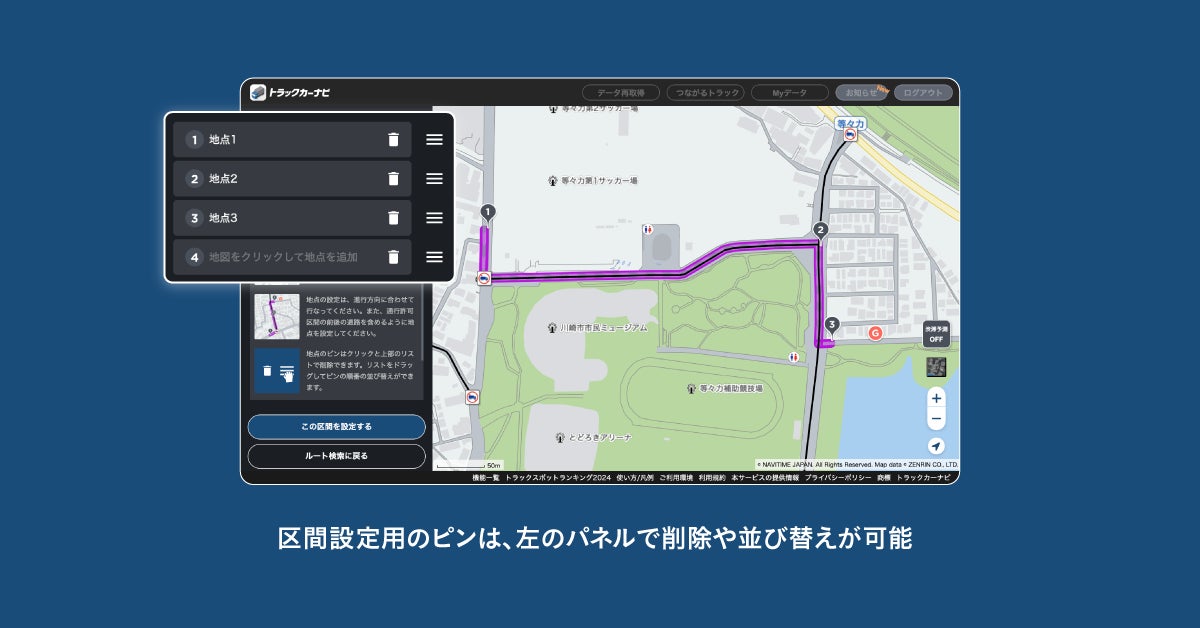Select the 地点2 list row
Image resolution: width=1200 pixels, height=628 pixels.
tap(292, 179)
